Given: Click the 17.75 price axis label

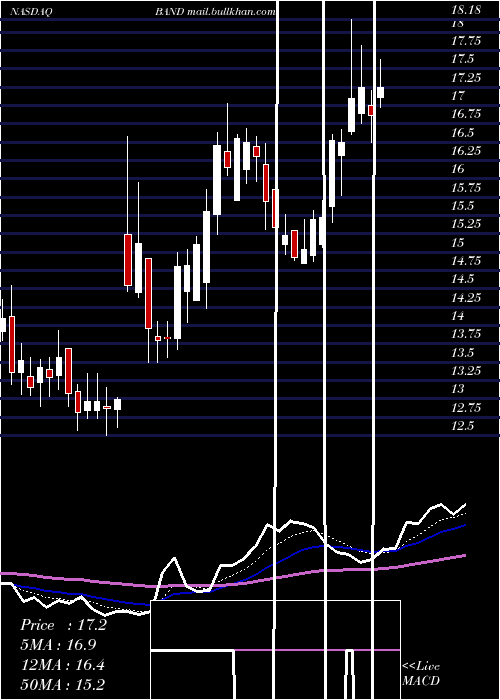Looking at the screenshot, I should tap(466, 41).
